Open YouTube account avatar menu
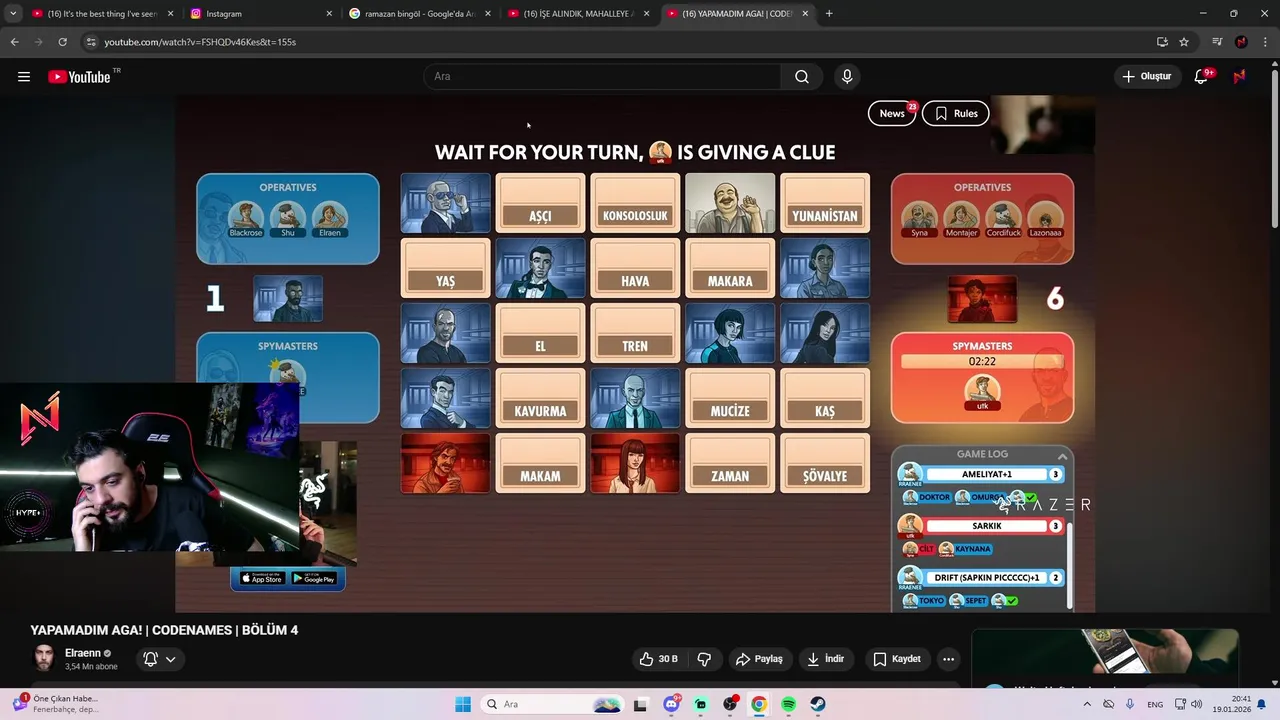1280x720 pixels. point(1239,77)
